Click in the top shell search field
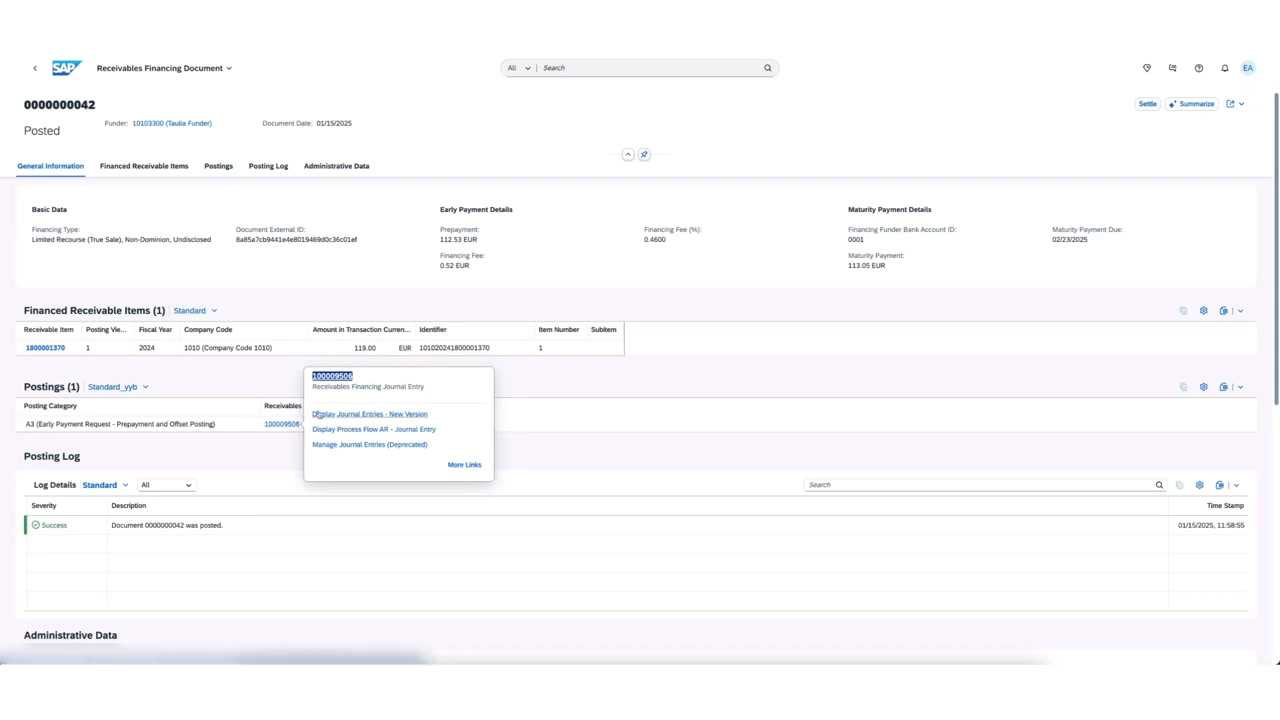Screen dimensions: 1280x720 coord(650,68)
